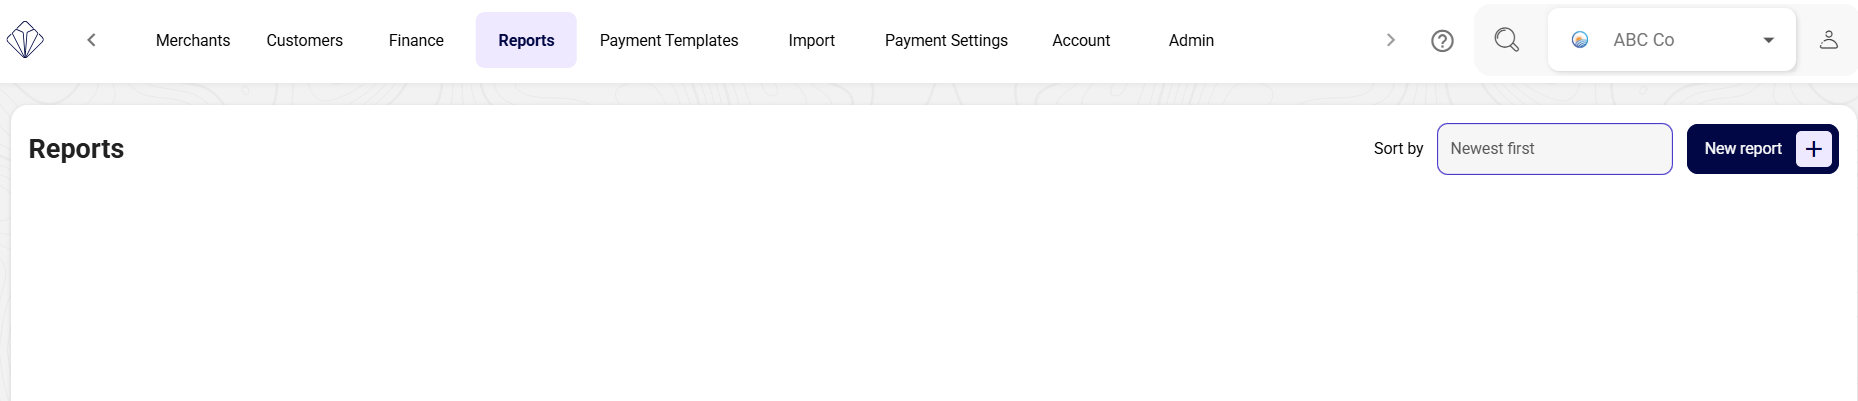Click the ABC Co company logo icon
Viewport: 1858px width, 401px height.
click(x=1580, y=40)
